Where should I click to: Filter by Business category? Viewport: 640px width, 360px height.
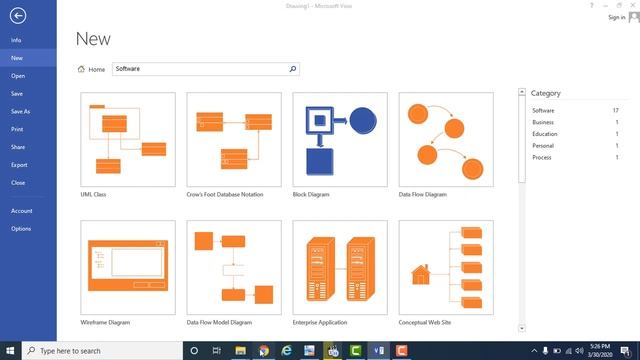pyautogui.click(x=576, y=122)
